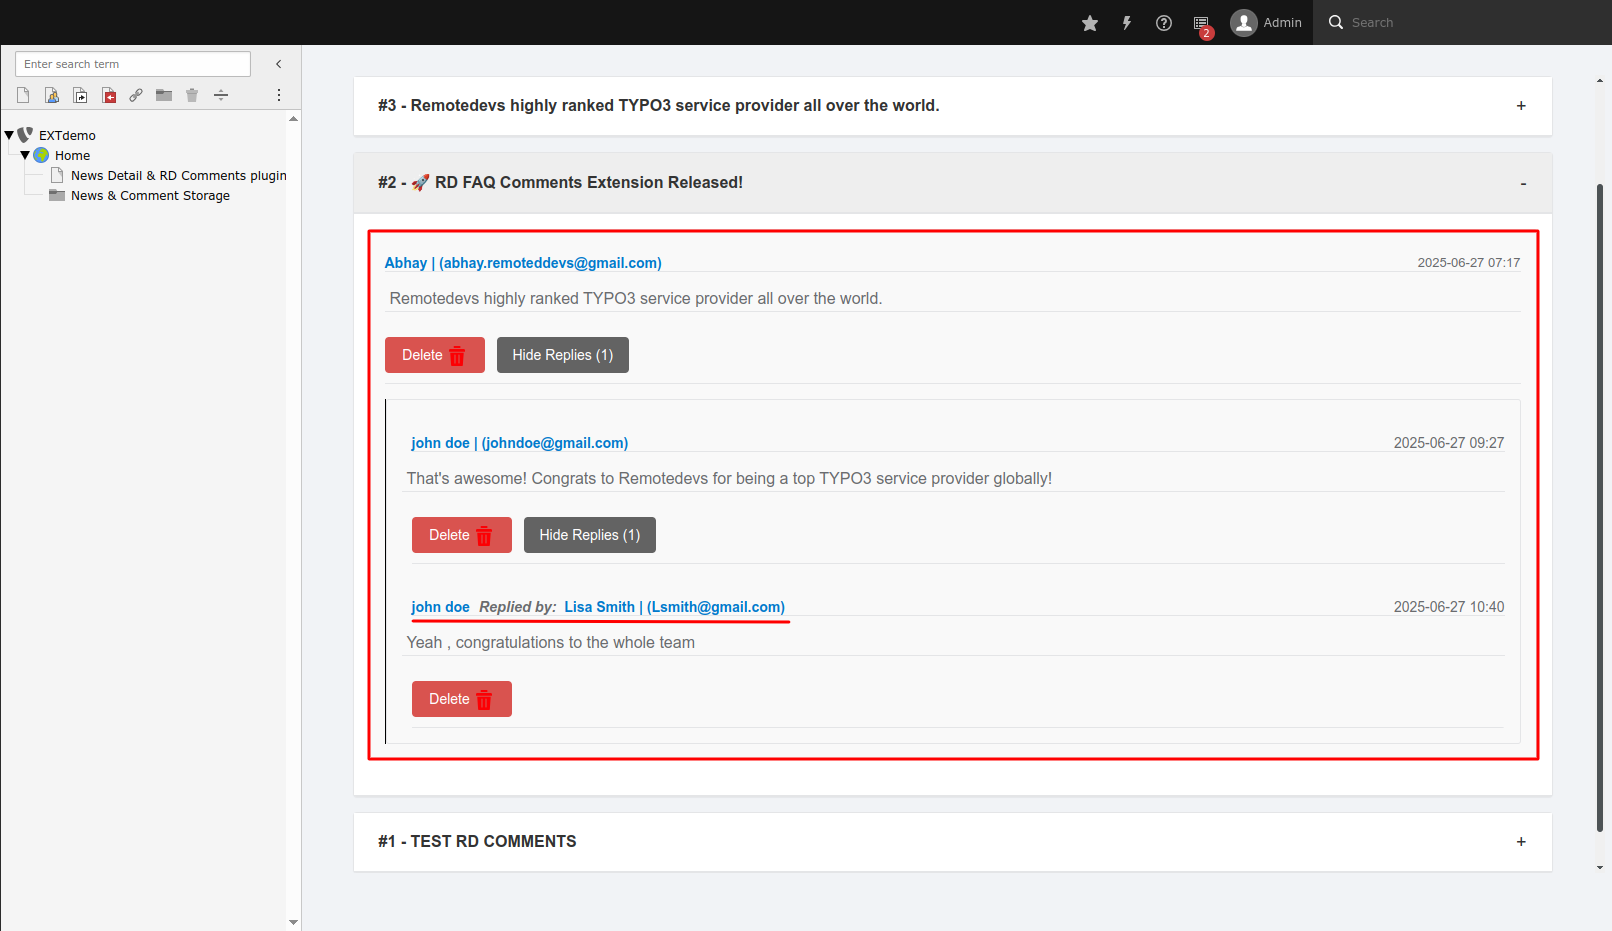The height and width of the screenshot is (931, 1612).
Task: Collapse the EXTdemo tree node
Action: (x=10, y=134)
